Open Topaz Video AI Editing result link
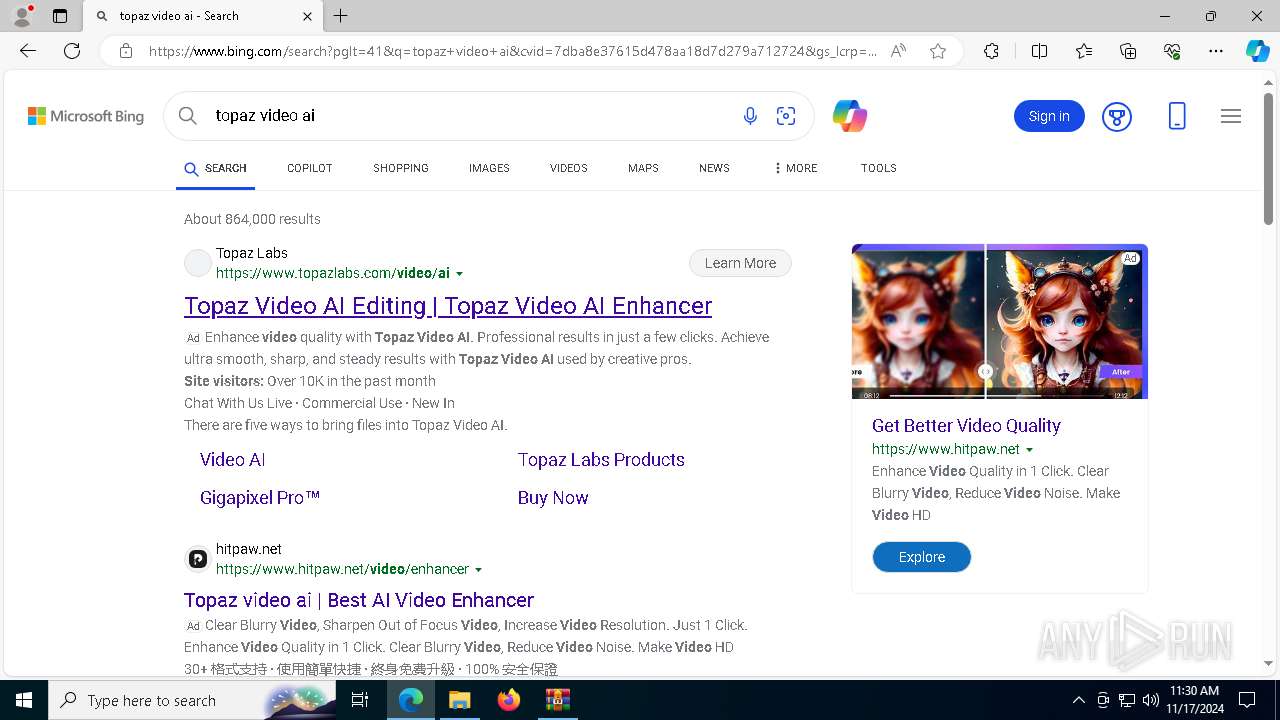This screenshot has height=720, width=1280. [448, 306]
